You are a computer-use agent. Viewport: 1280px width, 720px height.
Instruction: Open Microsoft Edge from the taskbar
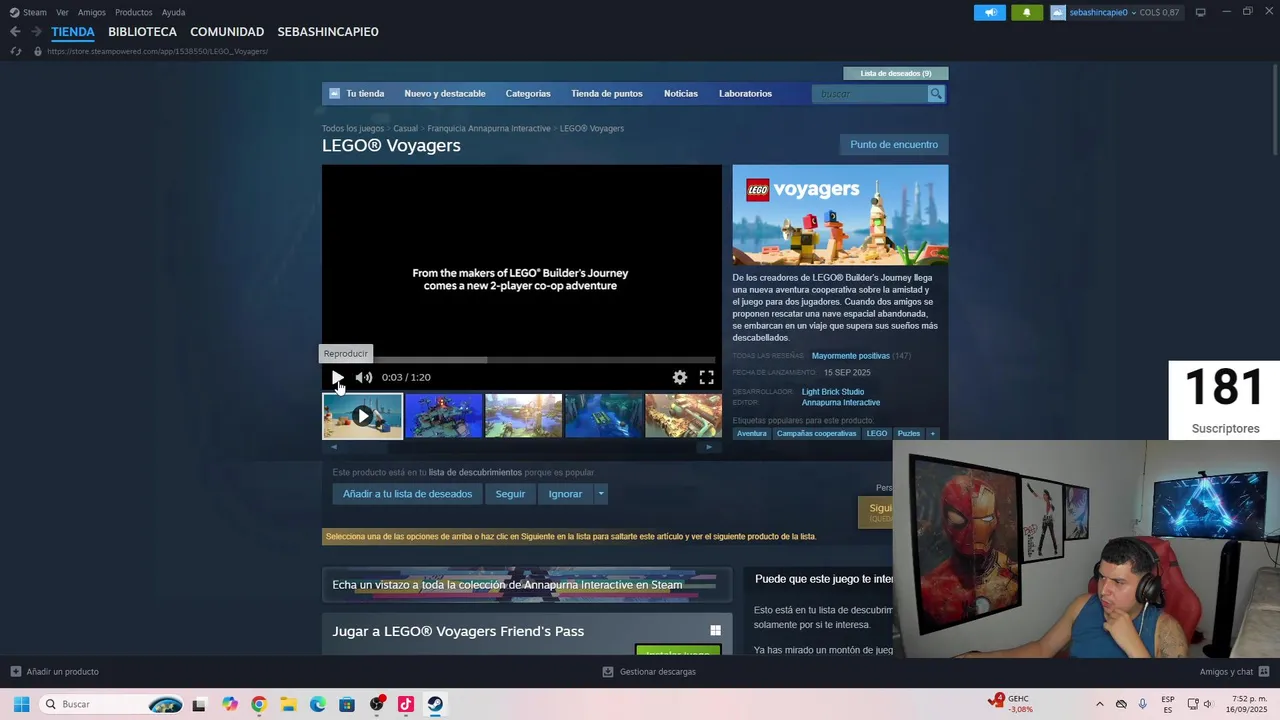(318, 704)
